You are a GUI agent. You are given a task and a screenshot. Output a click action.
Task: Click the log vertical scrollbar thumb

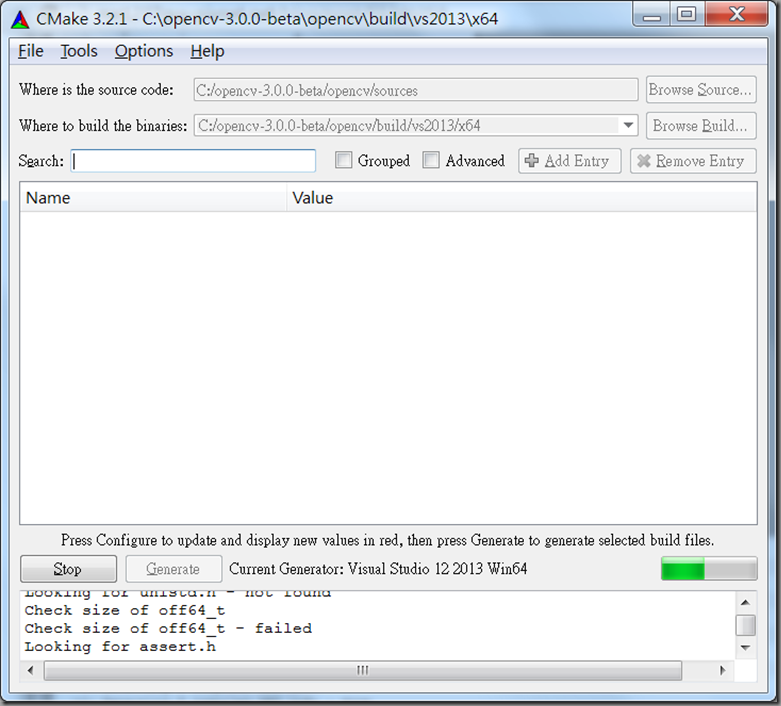tap(745, 625)
